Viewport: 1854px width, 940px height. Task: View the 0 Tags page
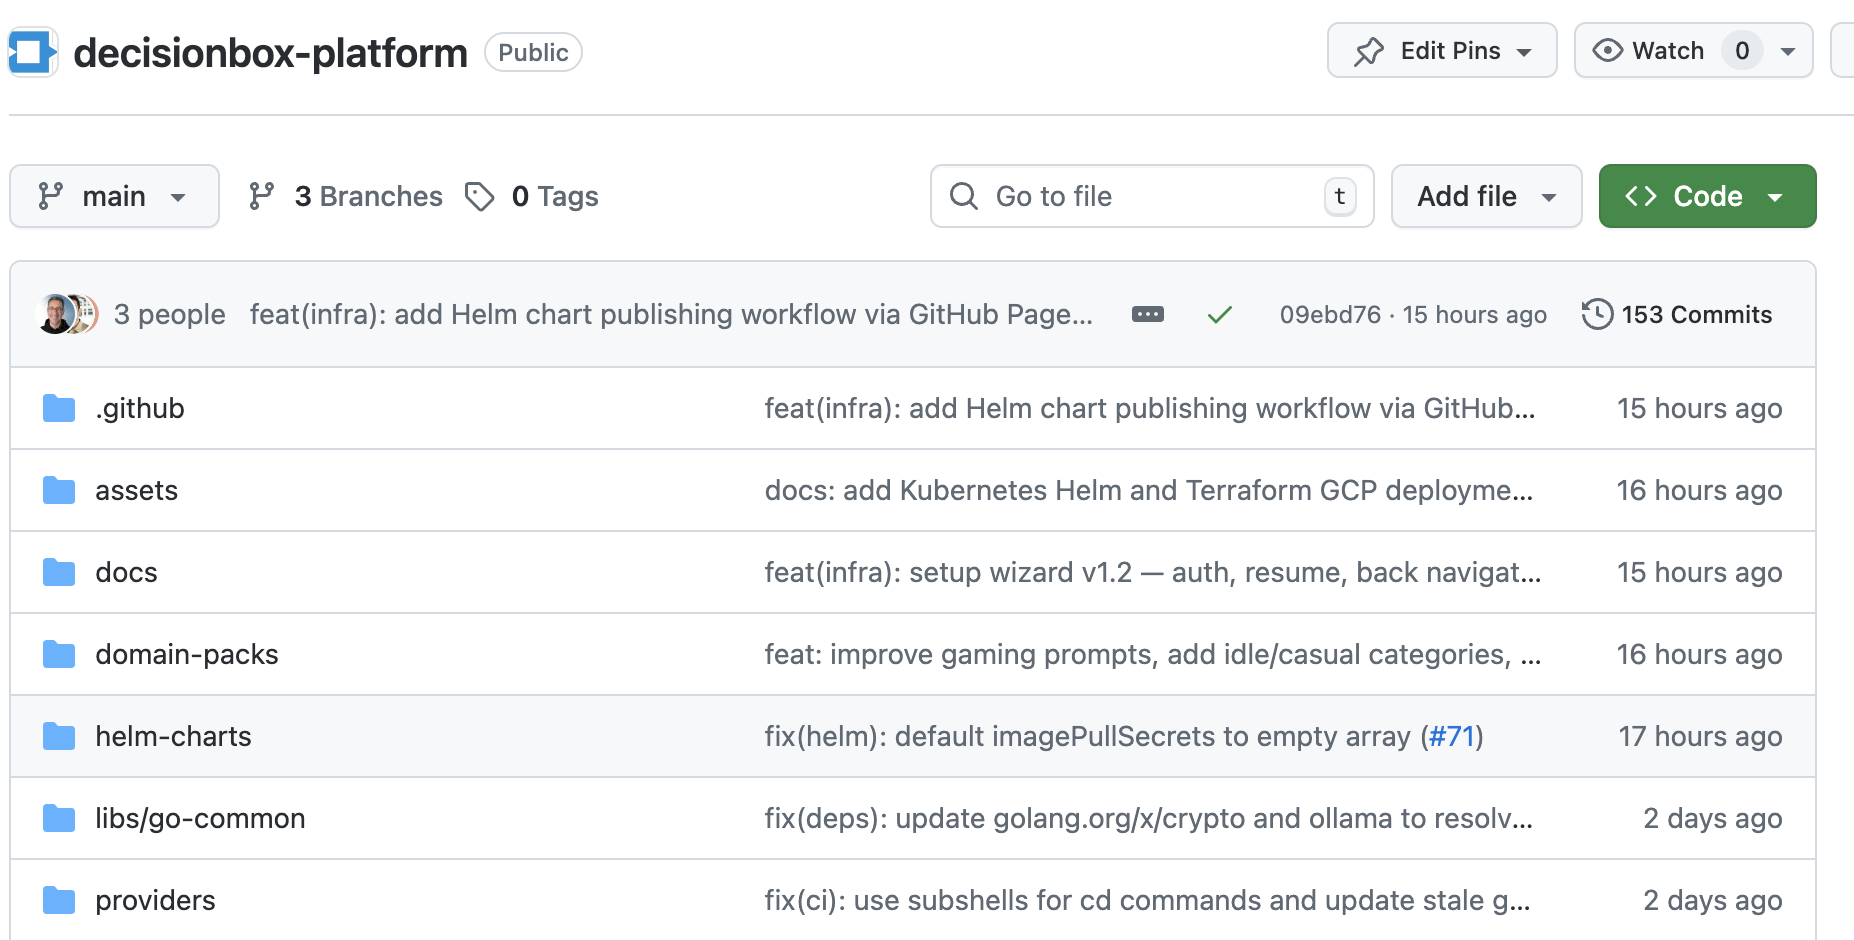(532, 197)
